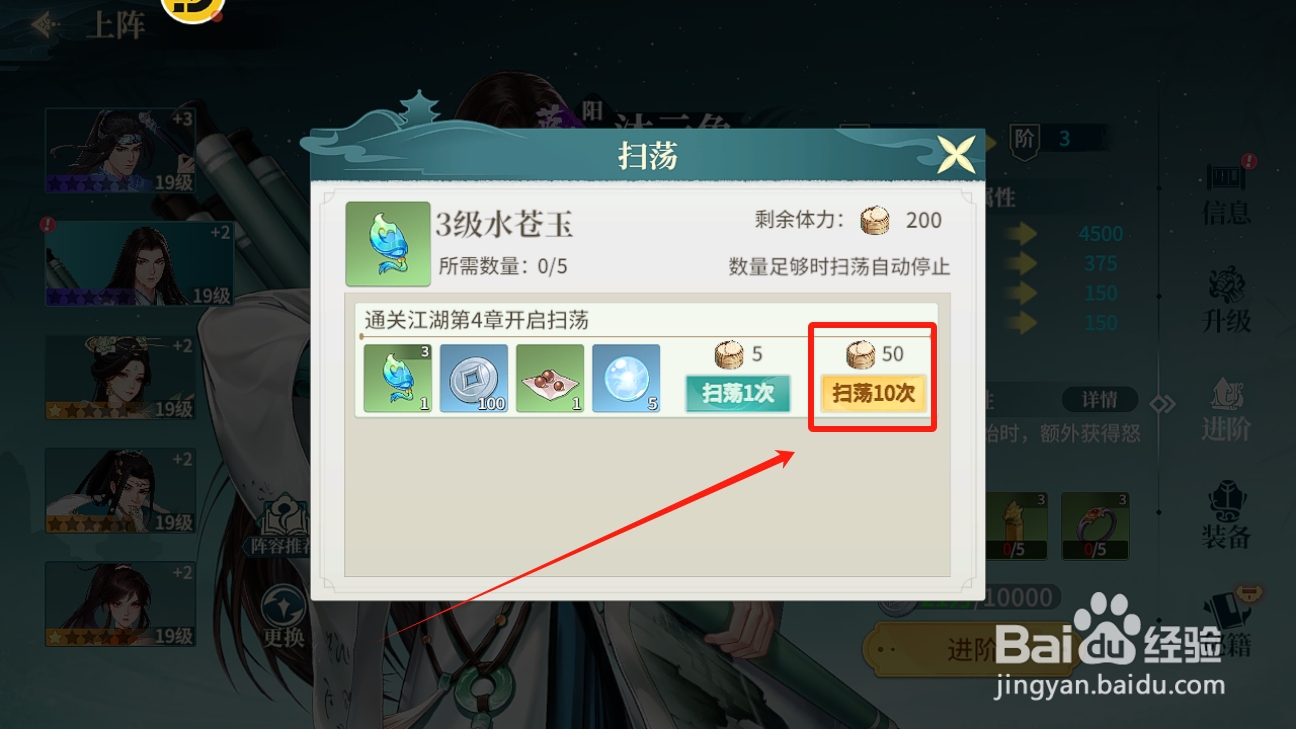
Task: Select the 3级水苍玉 reward icon in list
Action: pyautogui.click(x=398, y=379)
